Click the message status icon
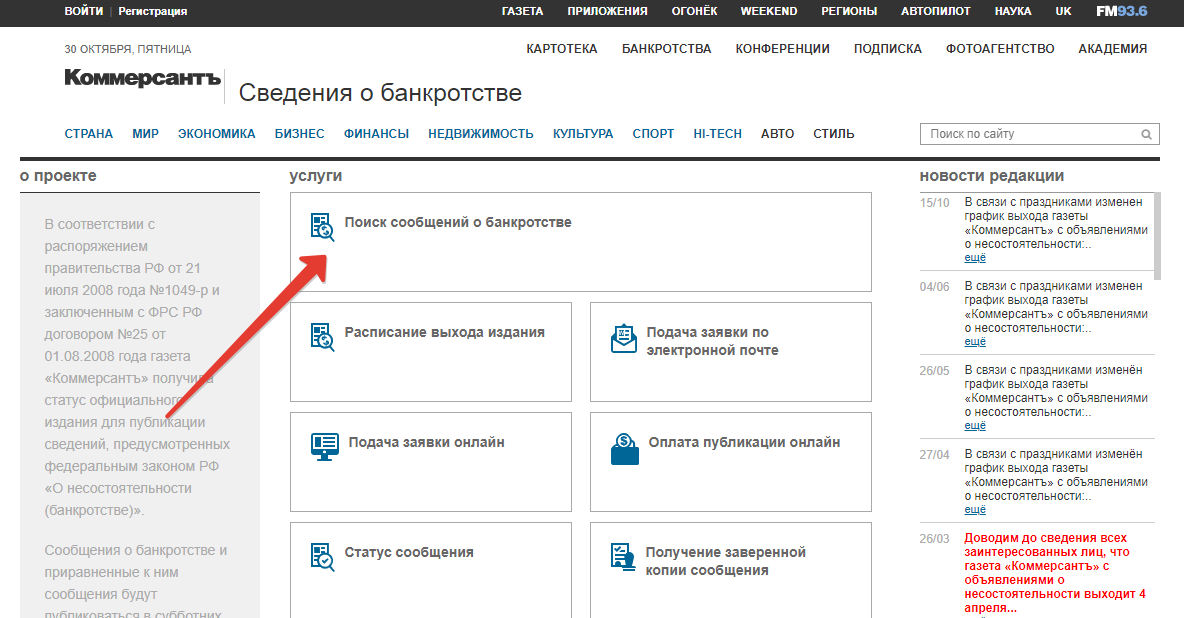This screenshot has width=1184, height=618. pos(322,557)
